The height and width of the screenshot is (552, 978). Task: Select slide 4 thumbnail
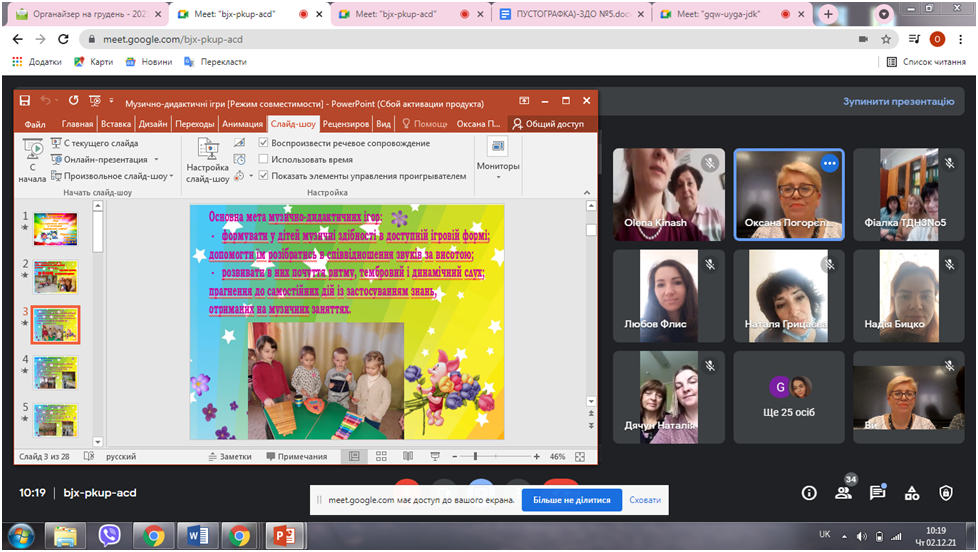point(56,372)
